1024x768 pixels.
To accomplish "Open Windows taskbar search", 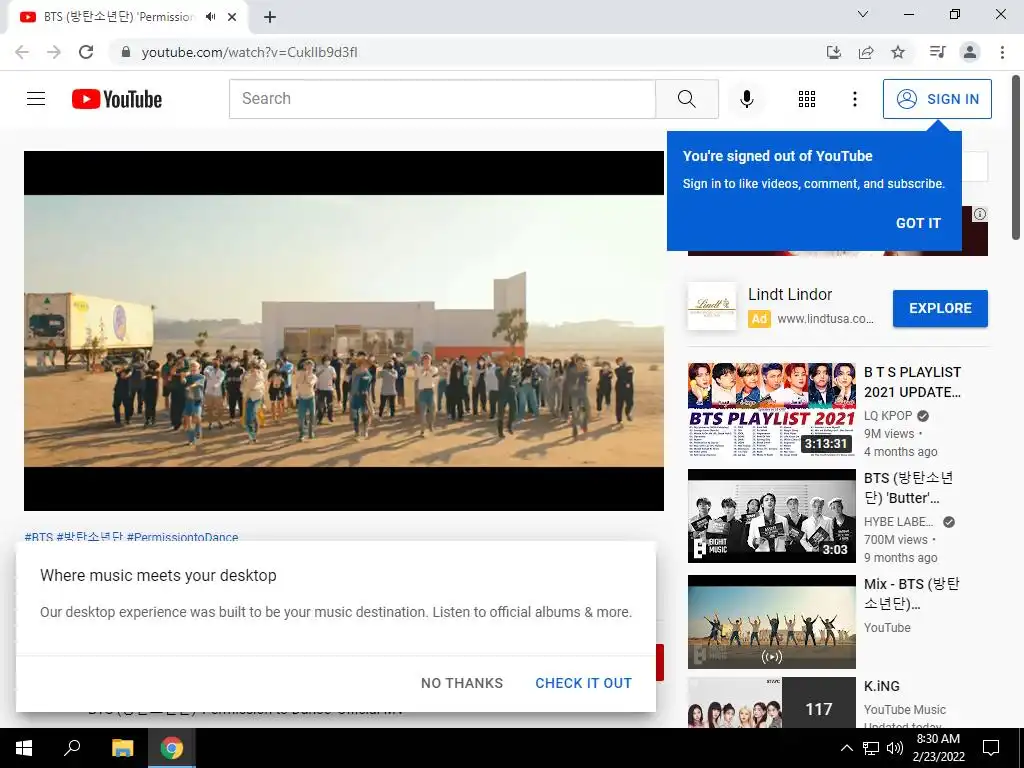I will pos(72,748).
